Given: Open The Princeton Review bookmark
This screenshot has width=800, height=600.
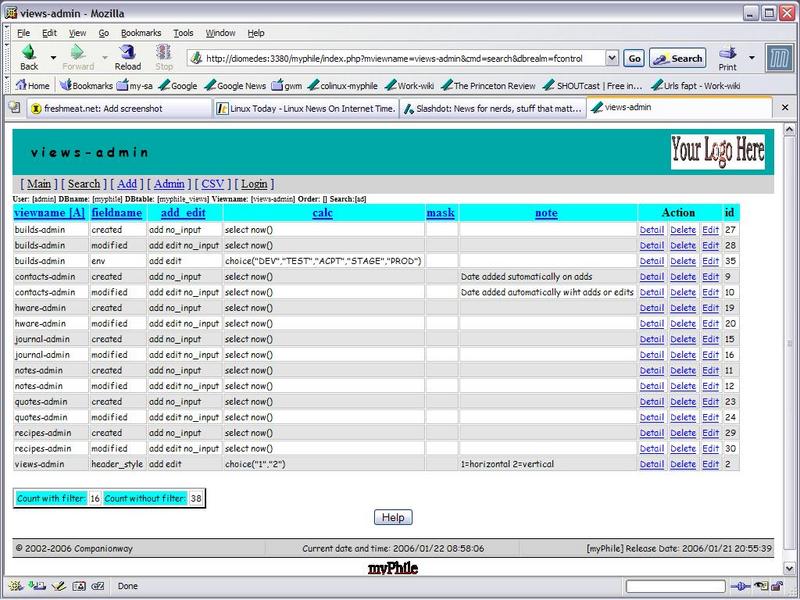Looking at the screenshot, I should click(x=488, y=85).
